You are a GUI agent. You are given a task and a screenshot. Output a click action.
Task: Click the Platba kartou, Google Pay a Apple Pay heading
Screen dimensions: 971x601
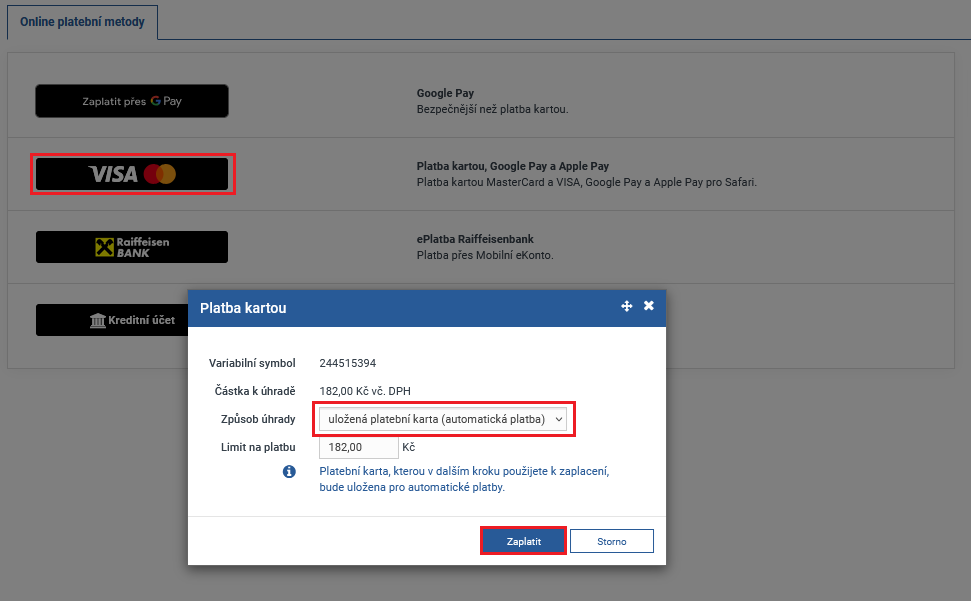pos(513,166)
